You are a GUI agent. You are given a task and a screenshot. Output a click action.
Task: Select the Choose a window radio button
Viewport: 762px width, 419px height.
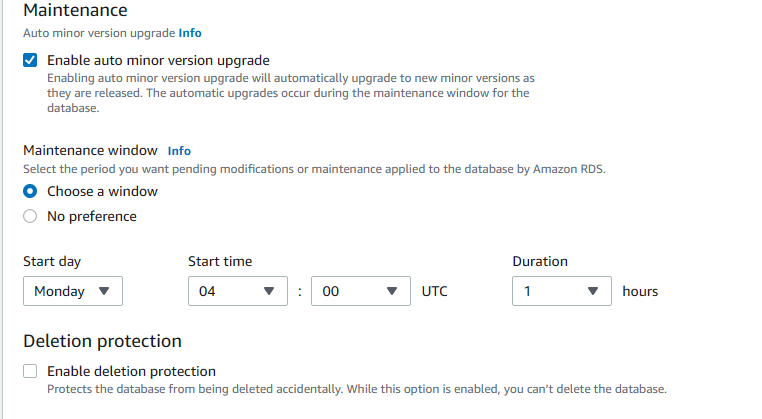coord(30,191)
